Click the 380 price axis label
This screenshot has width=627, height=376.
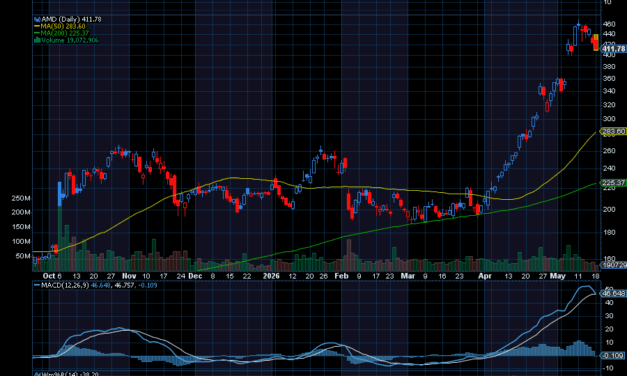tap(609, 67)
